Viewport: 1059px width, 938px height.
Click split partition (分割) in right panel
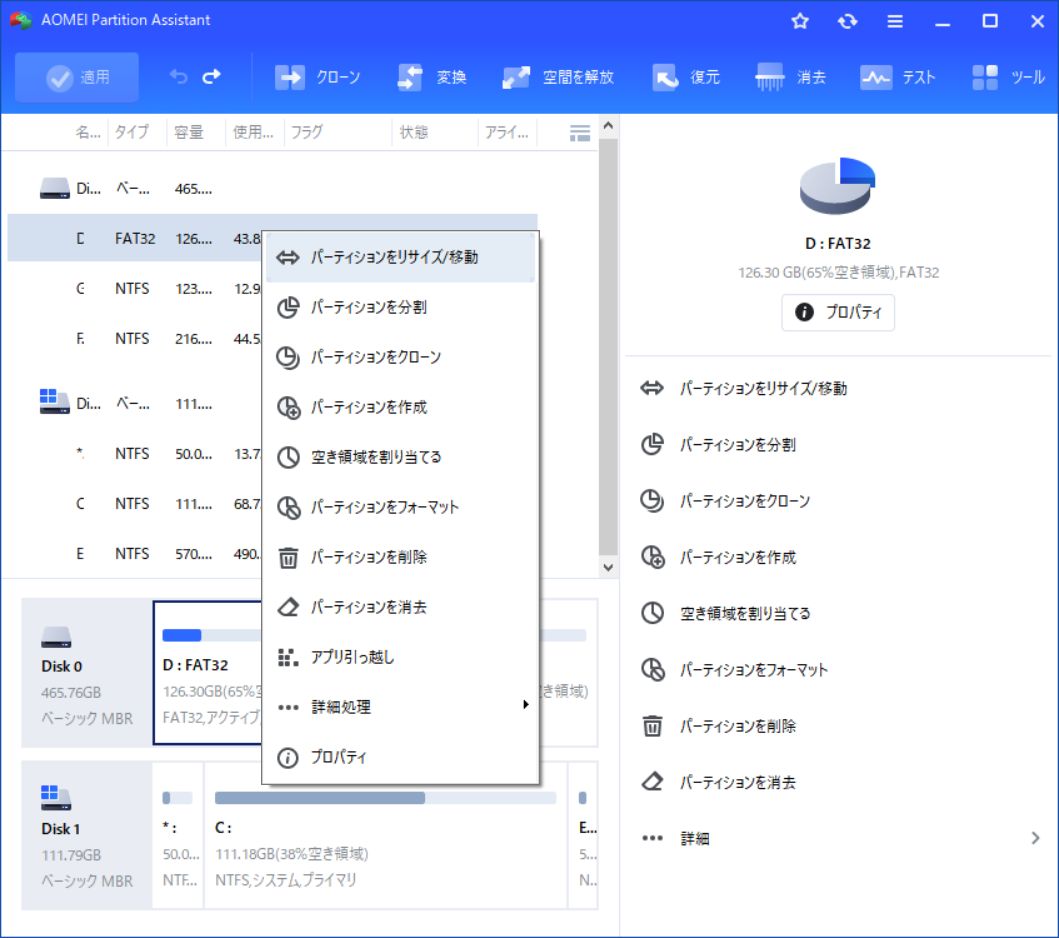[718, 444]
